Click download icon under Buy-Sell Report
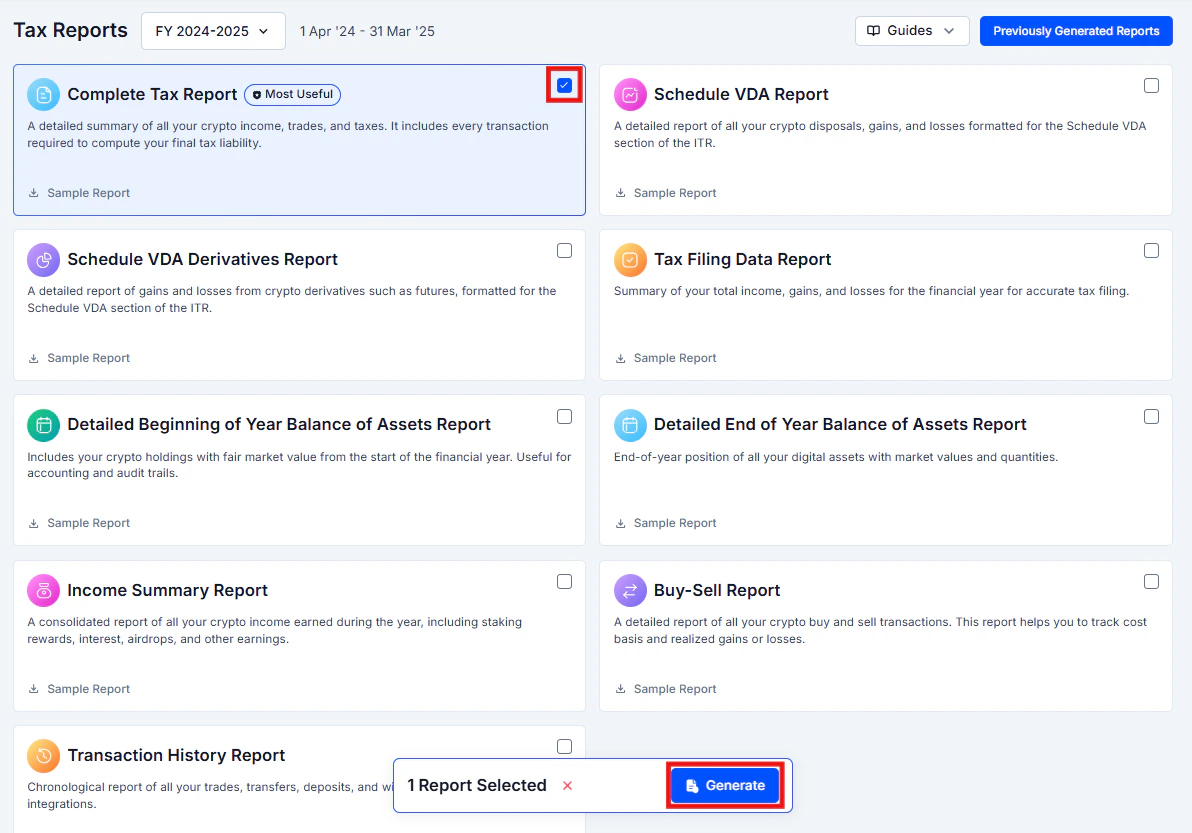The height and width of the screenshot is (833, 1192). tap(620, 689)
